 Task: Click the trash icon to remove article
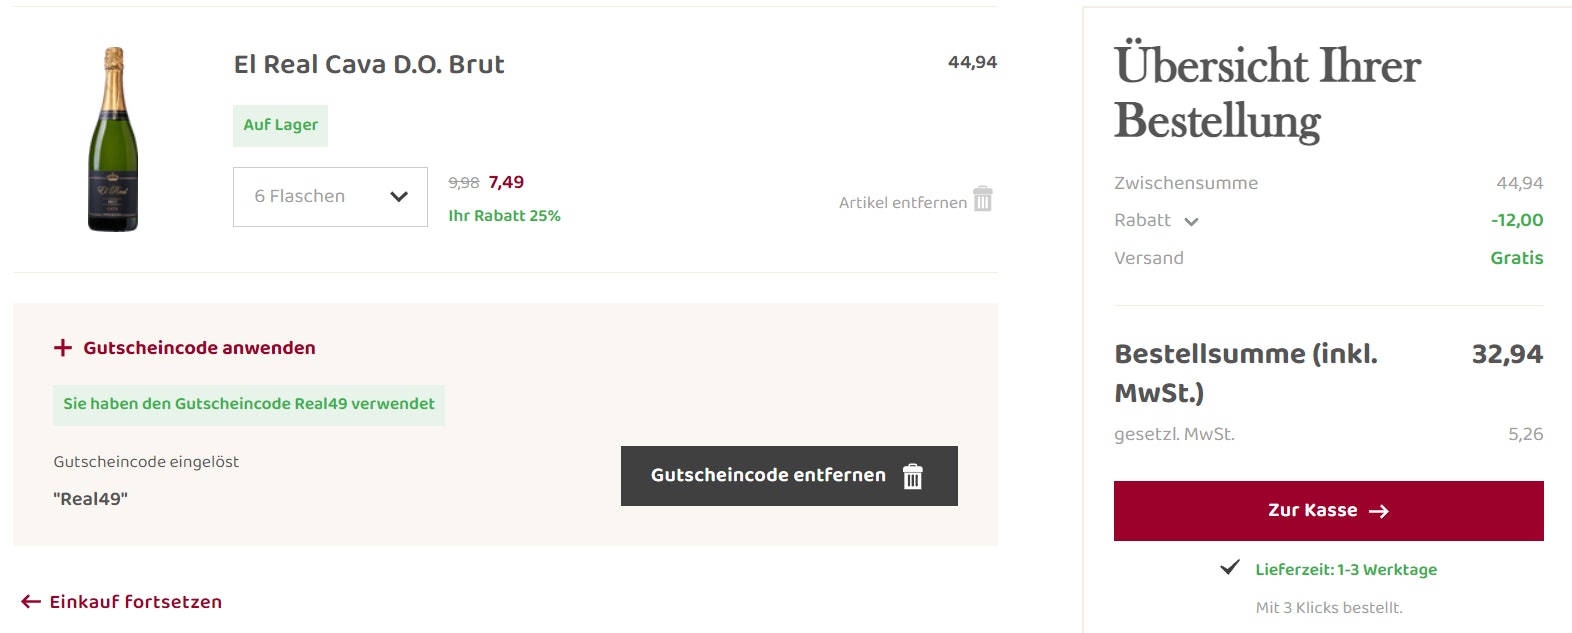pos(983,200)
